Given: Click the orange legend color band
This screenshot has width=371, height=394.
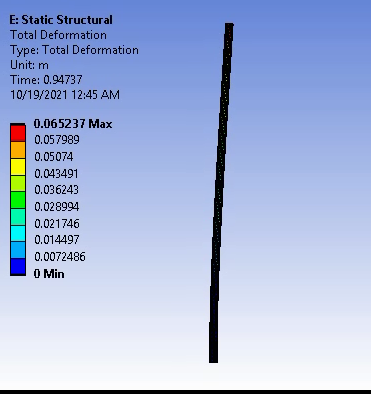Looking at the screenshot, I should 18,150.
